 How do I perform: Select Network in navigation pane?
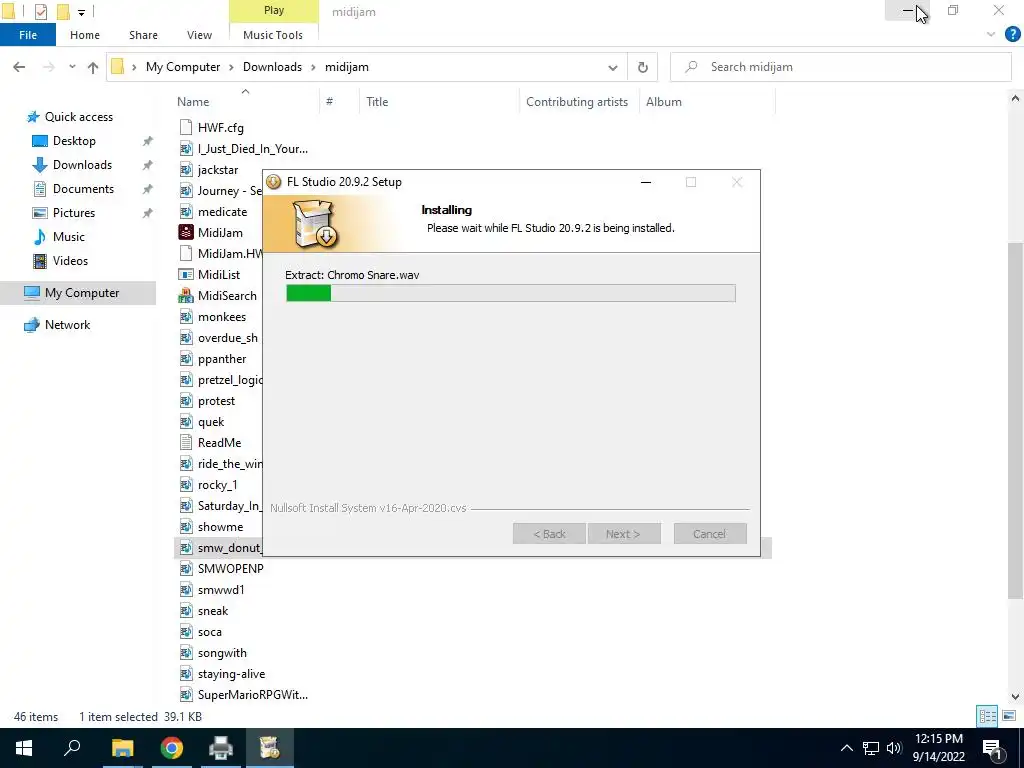[x=67, y=325]
